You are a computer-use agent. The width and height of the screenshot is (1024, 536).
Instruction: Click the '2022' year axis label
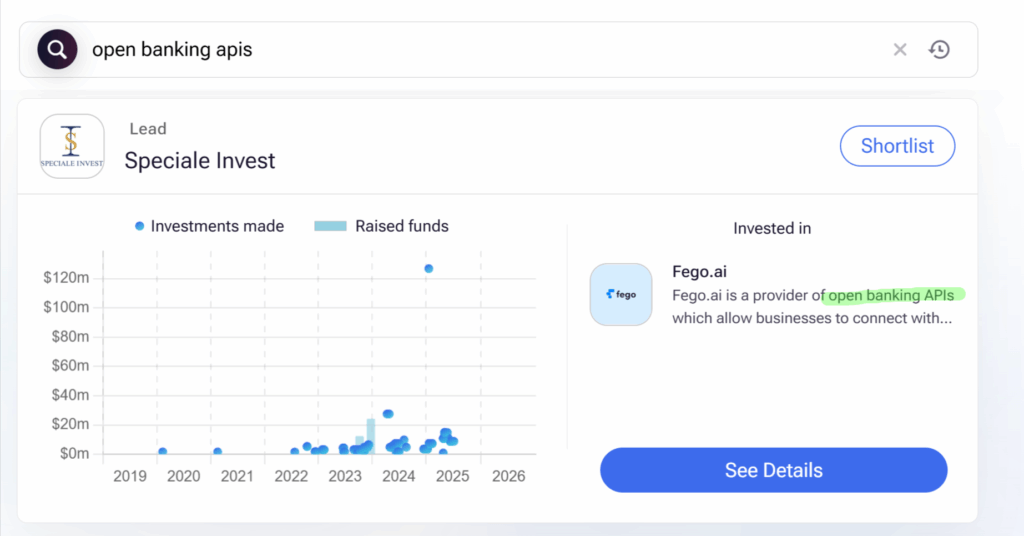pyautogui.click(x=291, y=476)
